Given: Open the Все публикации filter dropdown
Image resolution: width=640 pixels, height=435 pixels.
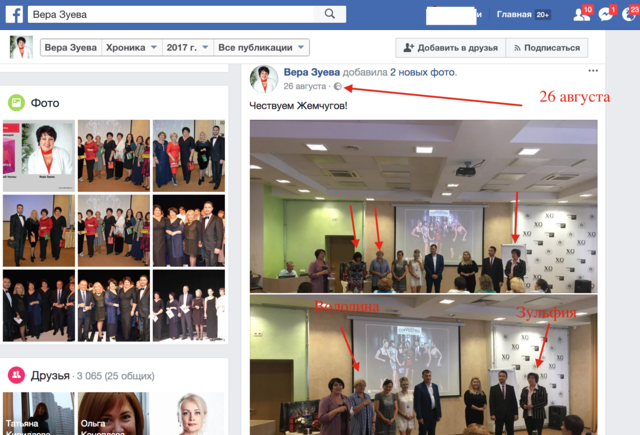Looking at the screenshot, I should point(261,48).
